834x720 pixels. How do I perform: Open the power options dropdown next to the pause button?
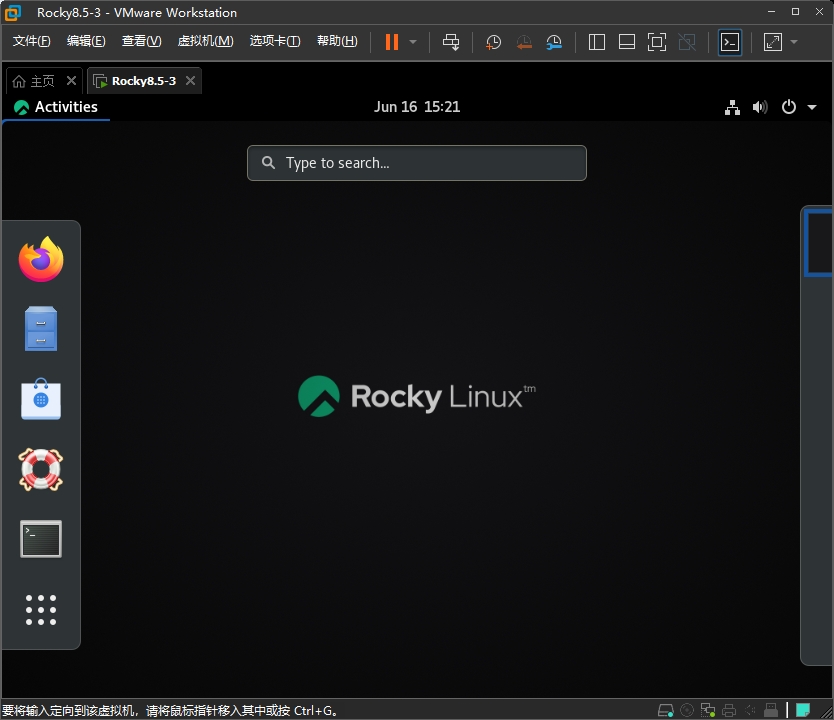point(413,42)
